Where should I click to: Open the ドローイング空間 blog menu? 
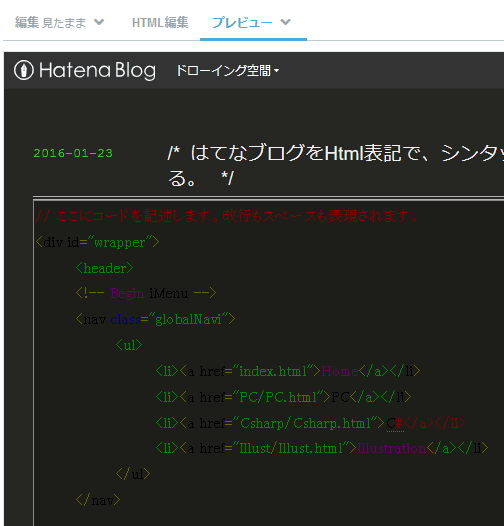coord(228,70)
